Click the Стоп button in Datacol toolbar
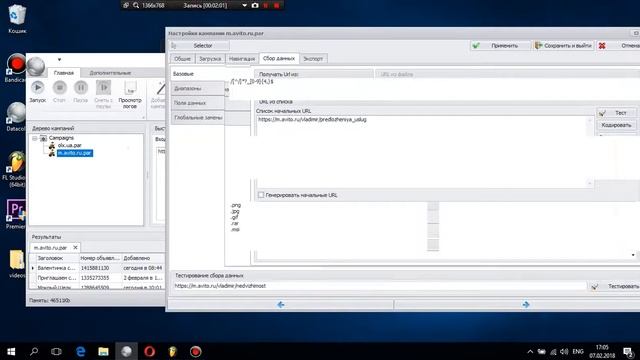Viewport: 640px width, 360px height. point(60,91)
